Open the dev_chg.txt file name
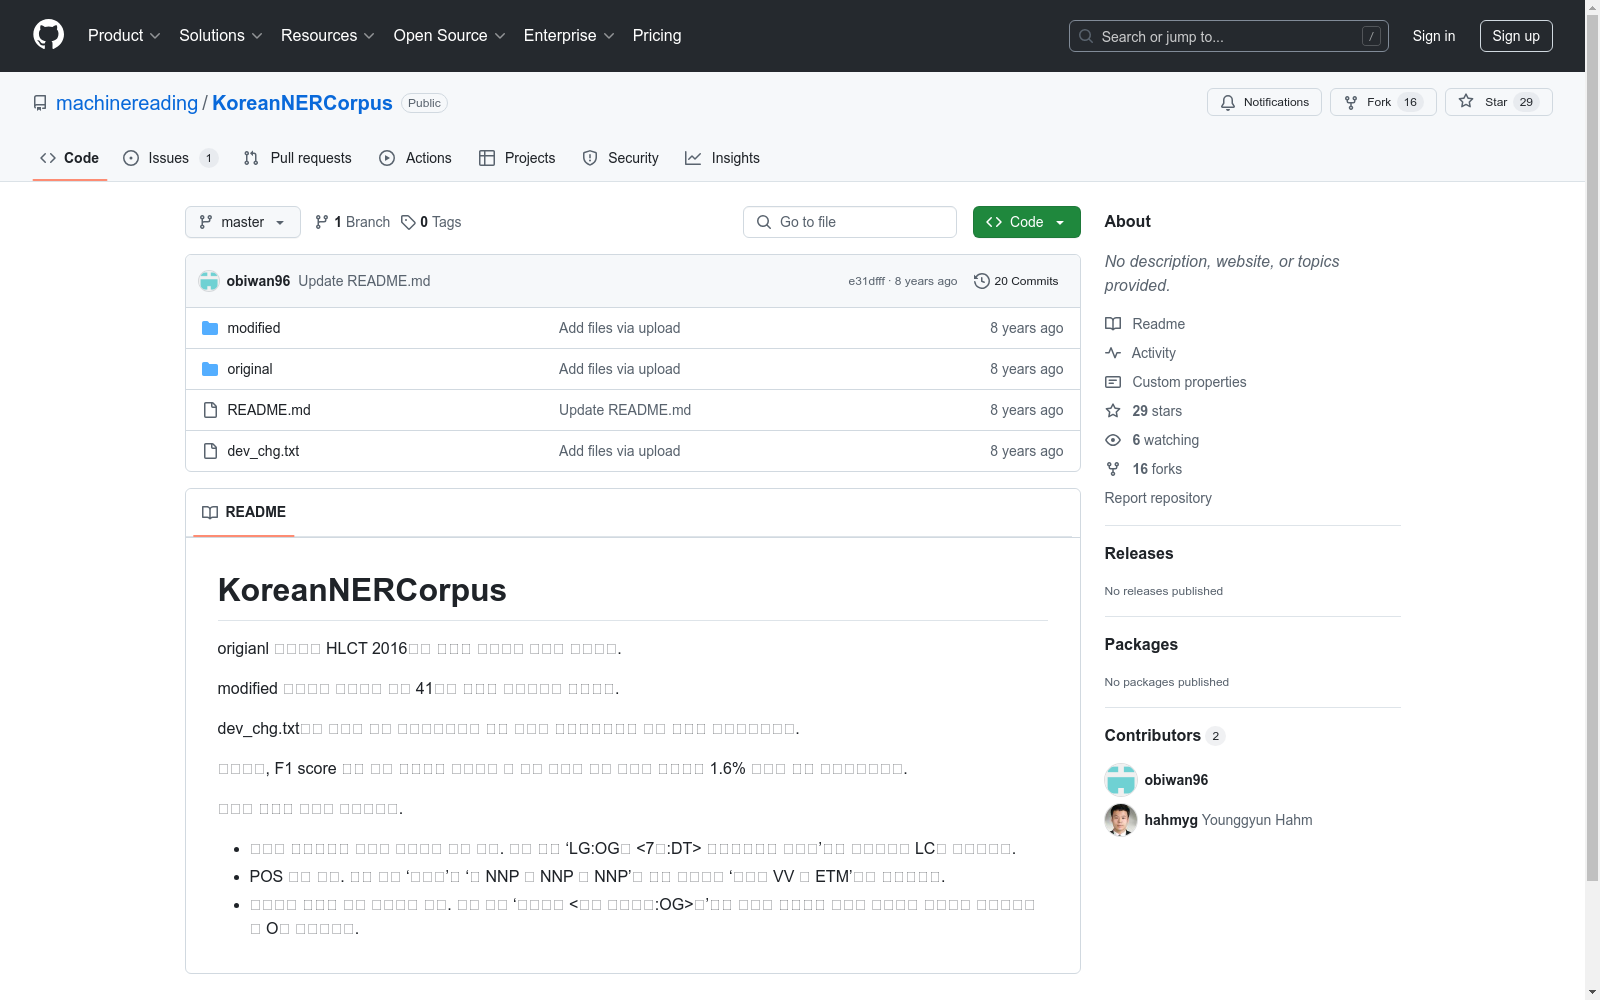This screenshot has height=1000, width=1600. click(263, 451)
